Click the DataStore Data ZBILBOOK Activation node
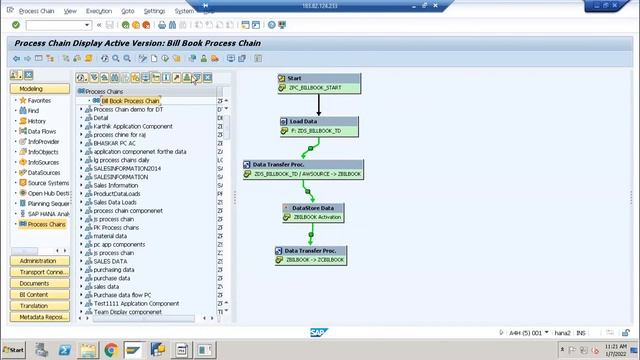640x360 pixels. click(313, 213)
